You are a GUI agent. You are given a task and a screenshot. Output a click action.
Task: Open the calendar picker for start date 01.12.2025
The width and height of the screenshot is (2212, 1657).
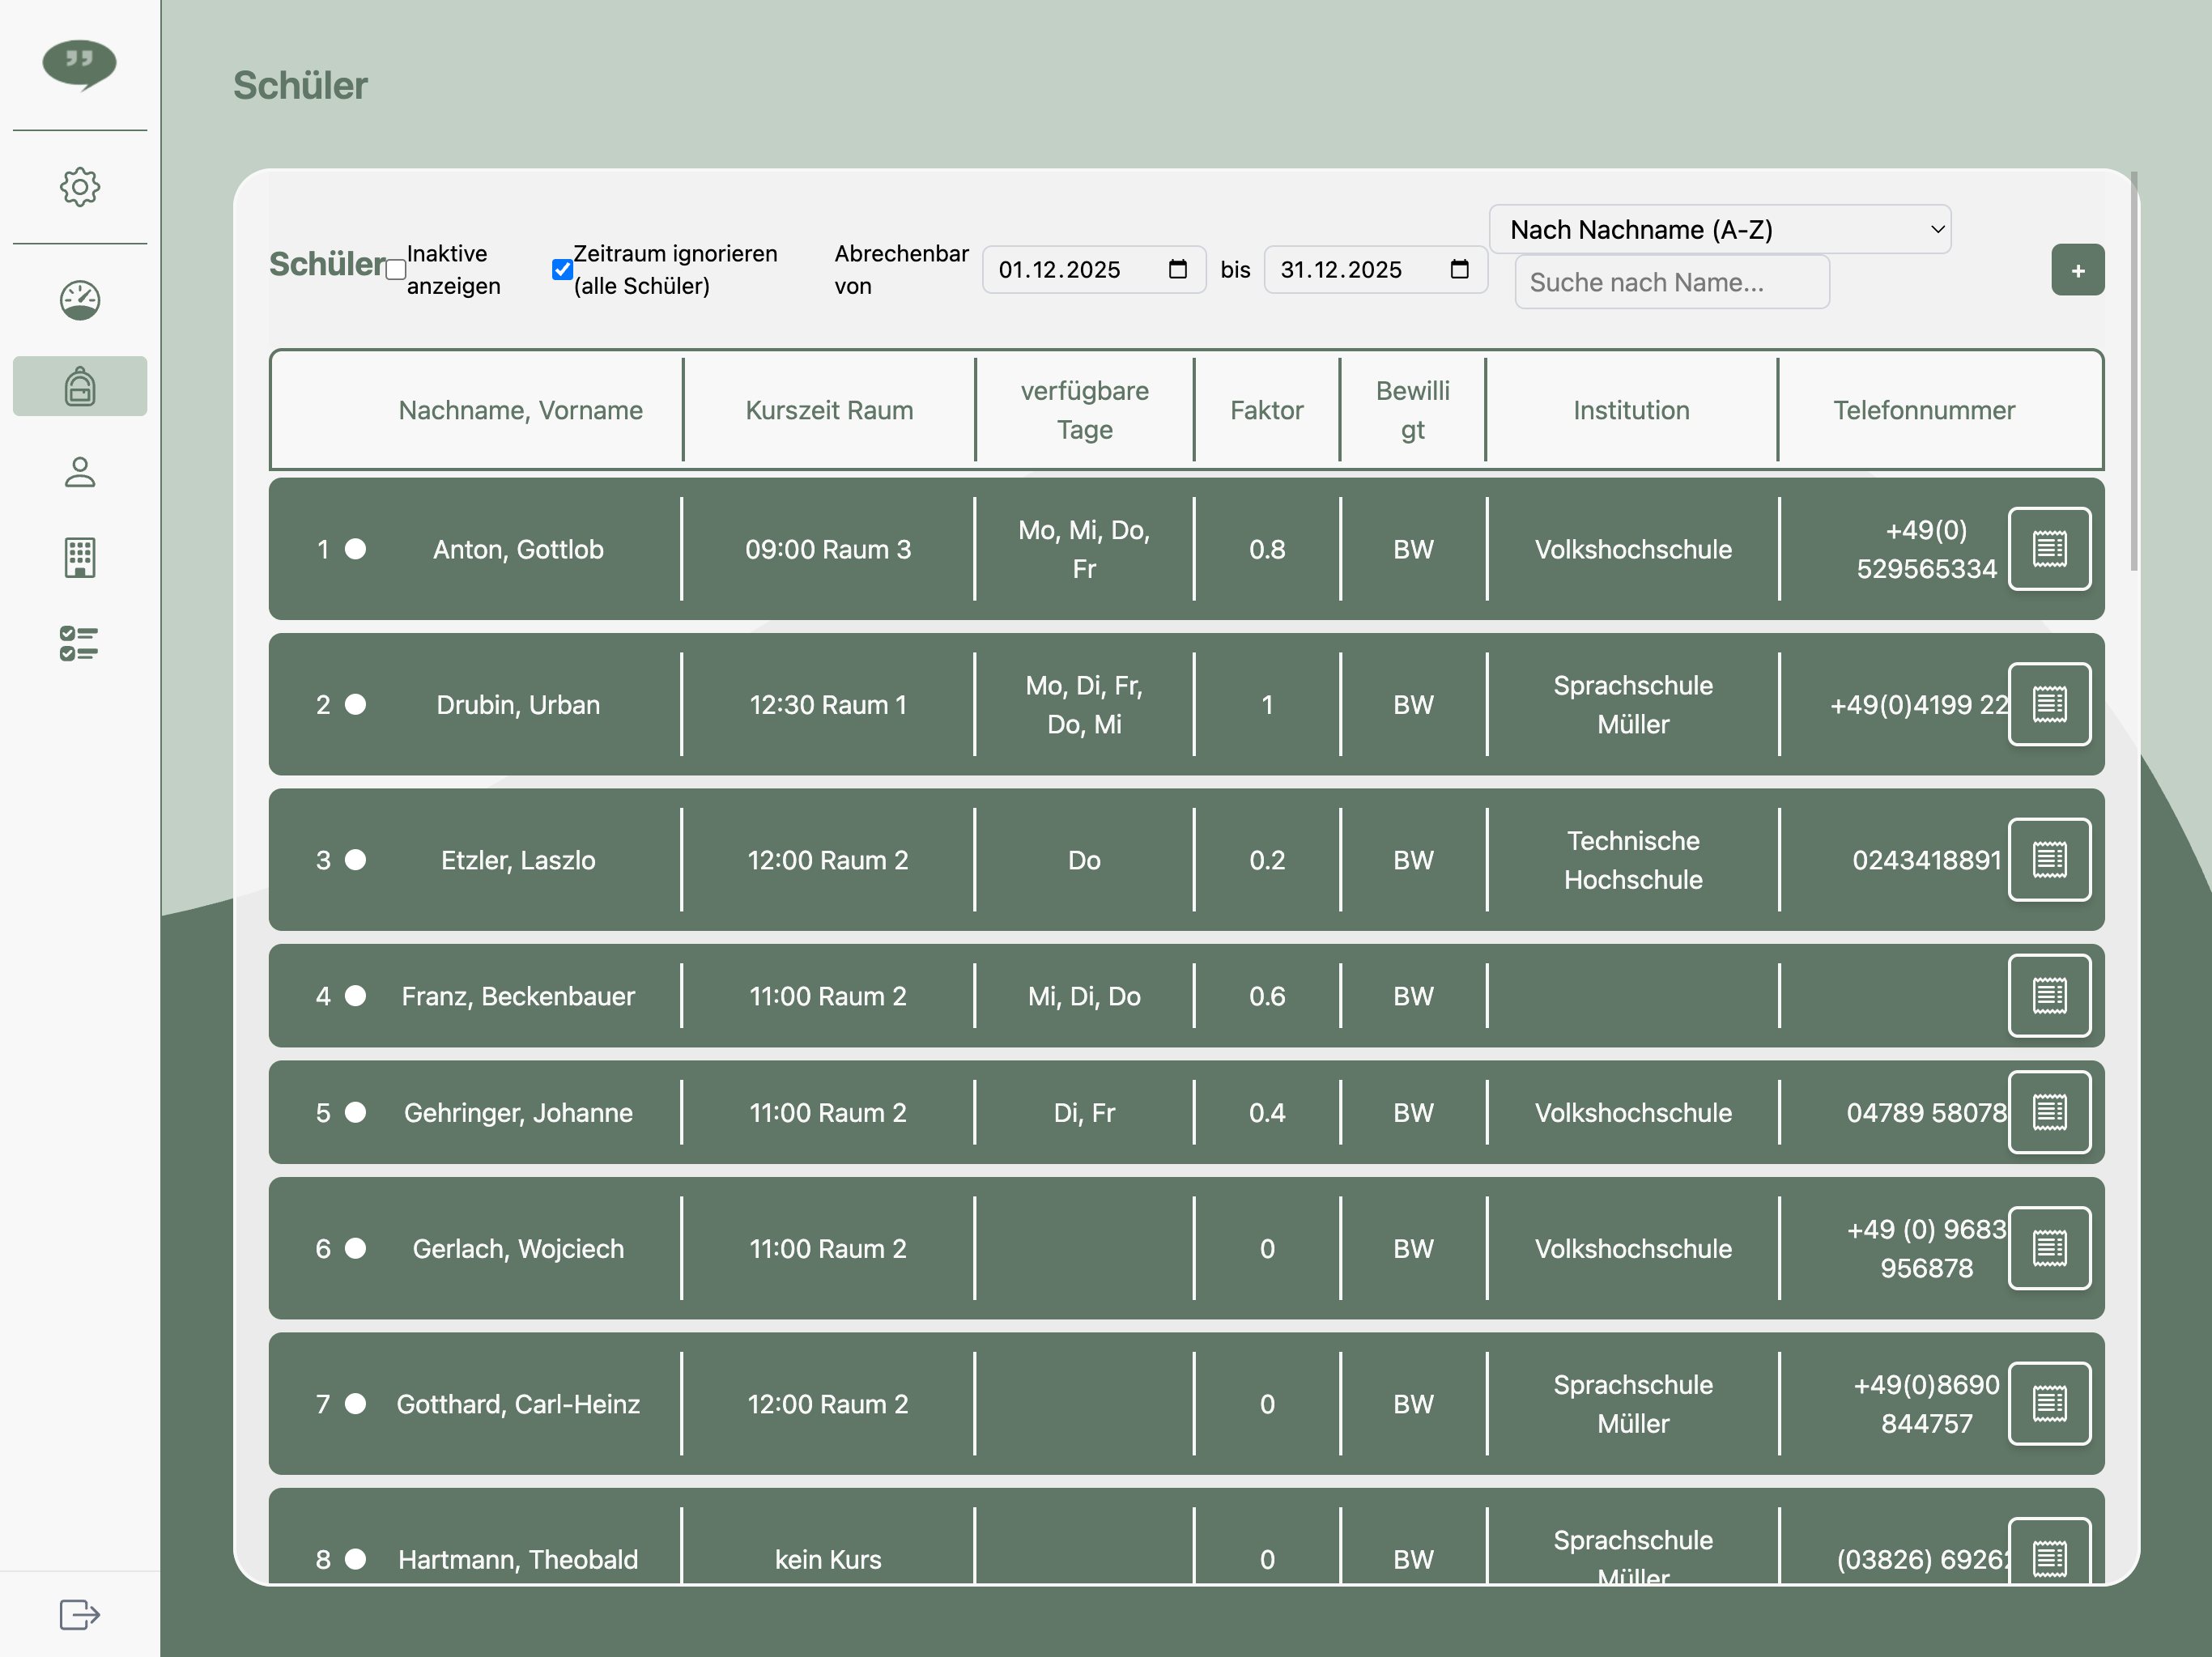point(1177,270)
